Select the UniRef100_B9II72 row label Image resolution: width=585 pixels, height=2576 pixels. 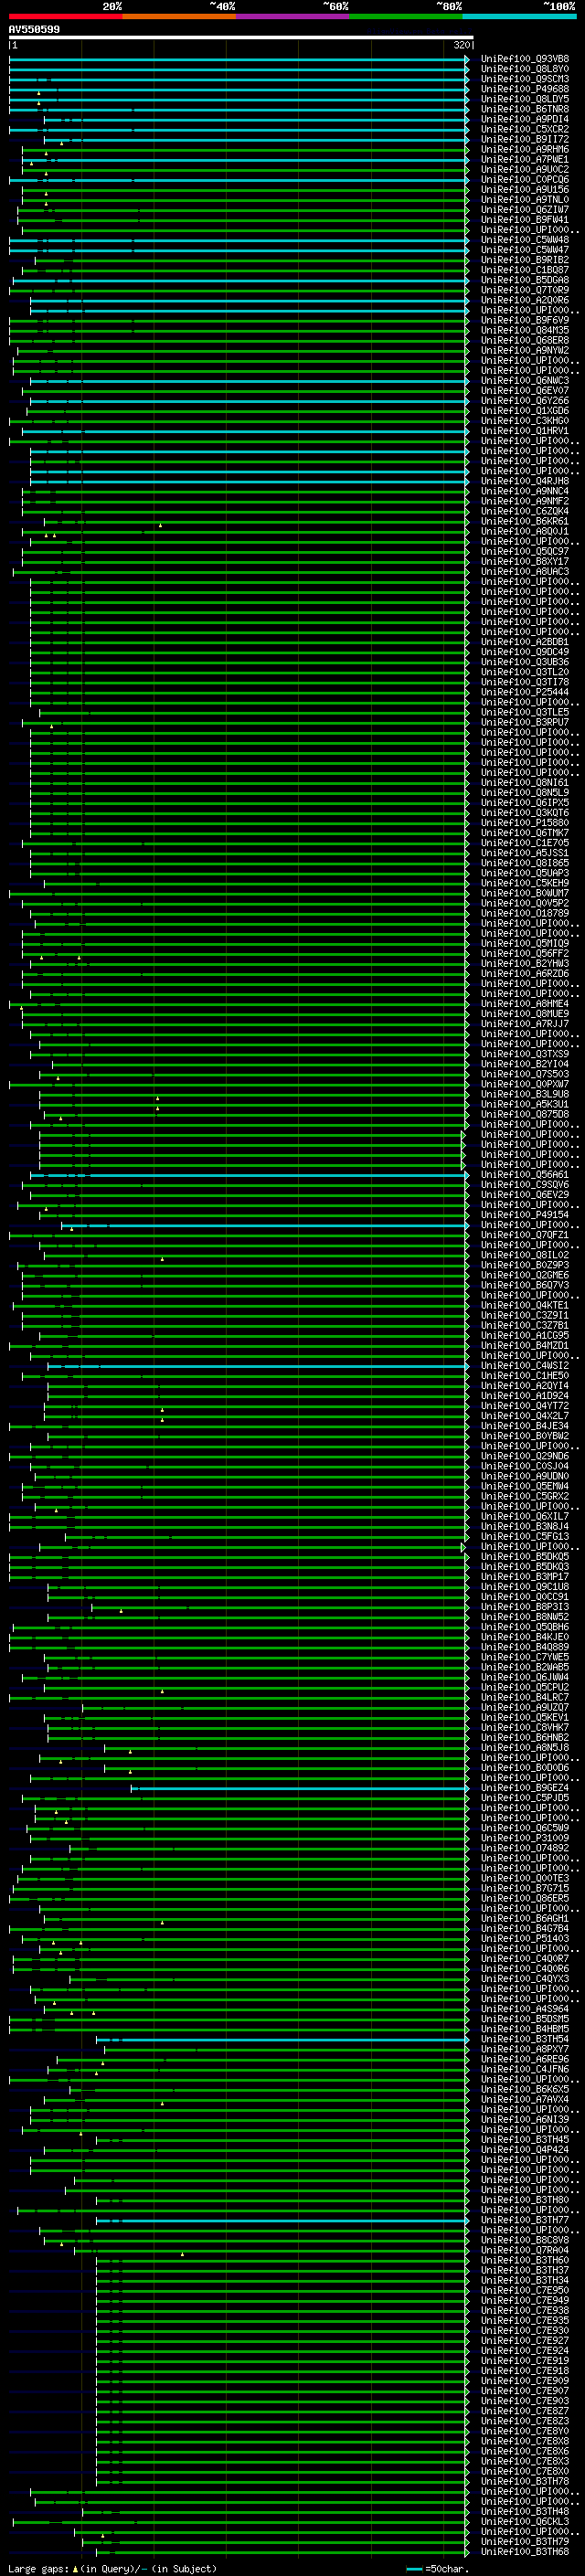click(x=525, y=139)
